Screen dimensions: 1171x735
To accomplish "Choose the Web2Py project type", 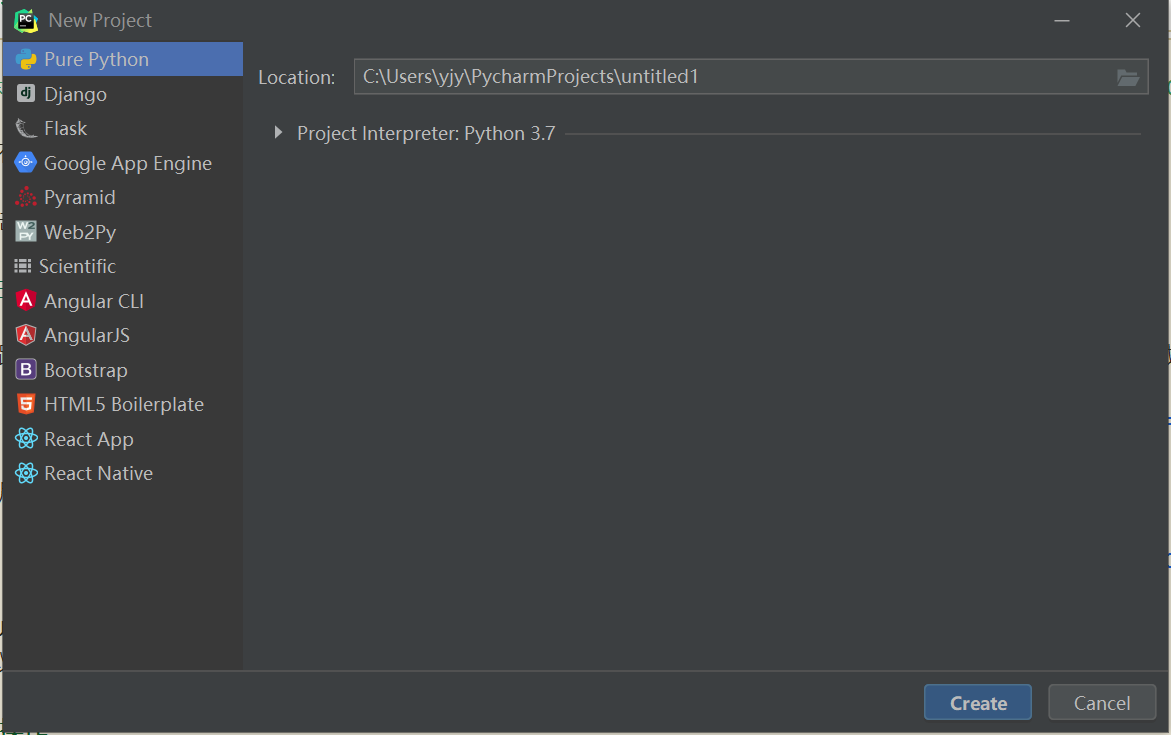I will [75, 231].
